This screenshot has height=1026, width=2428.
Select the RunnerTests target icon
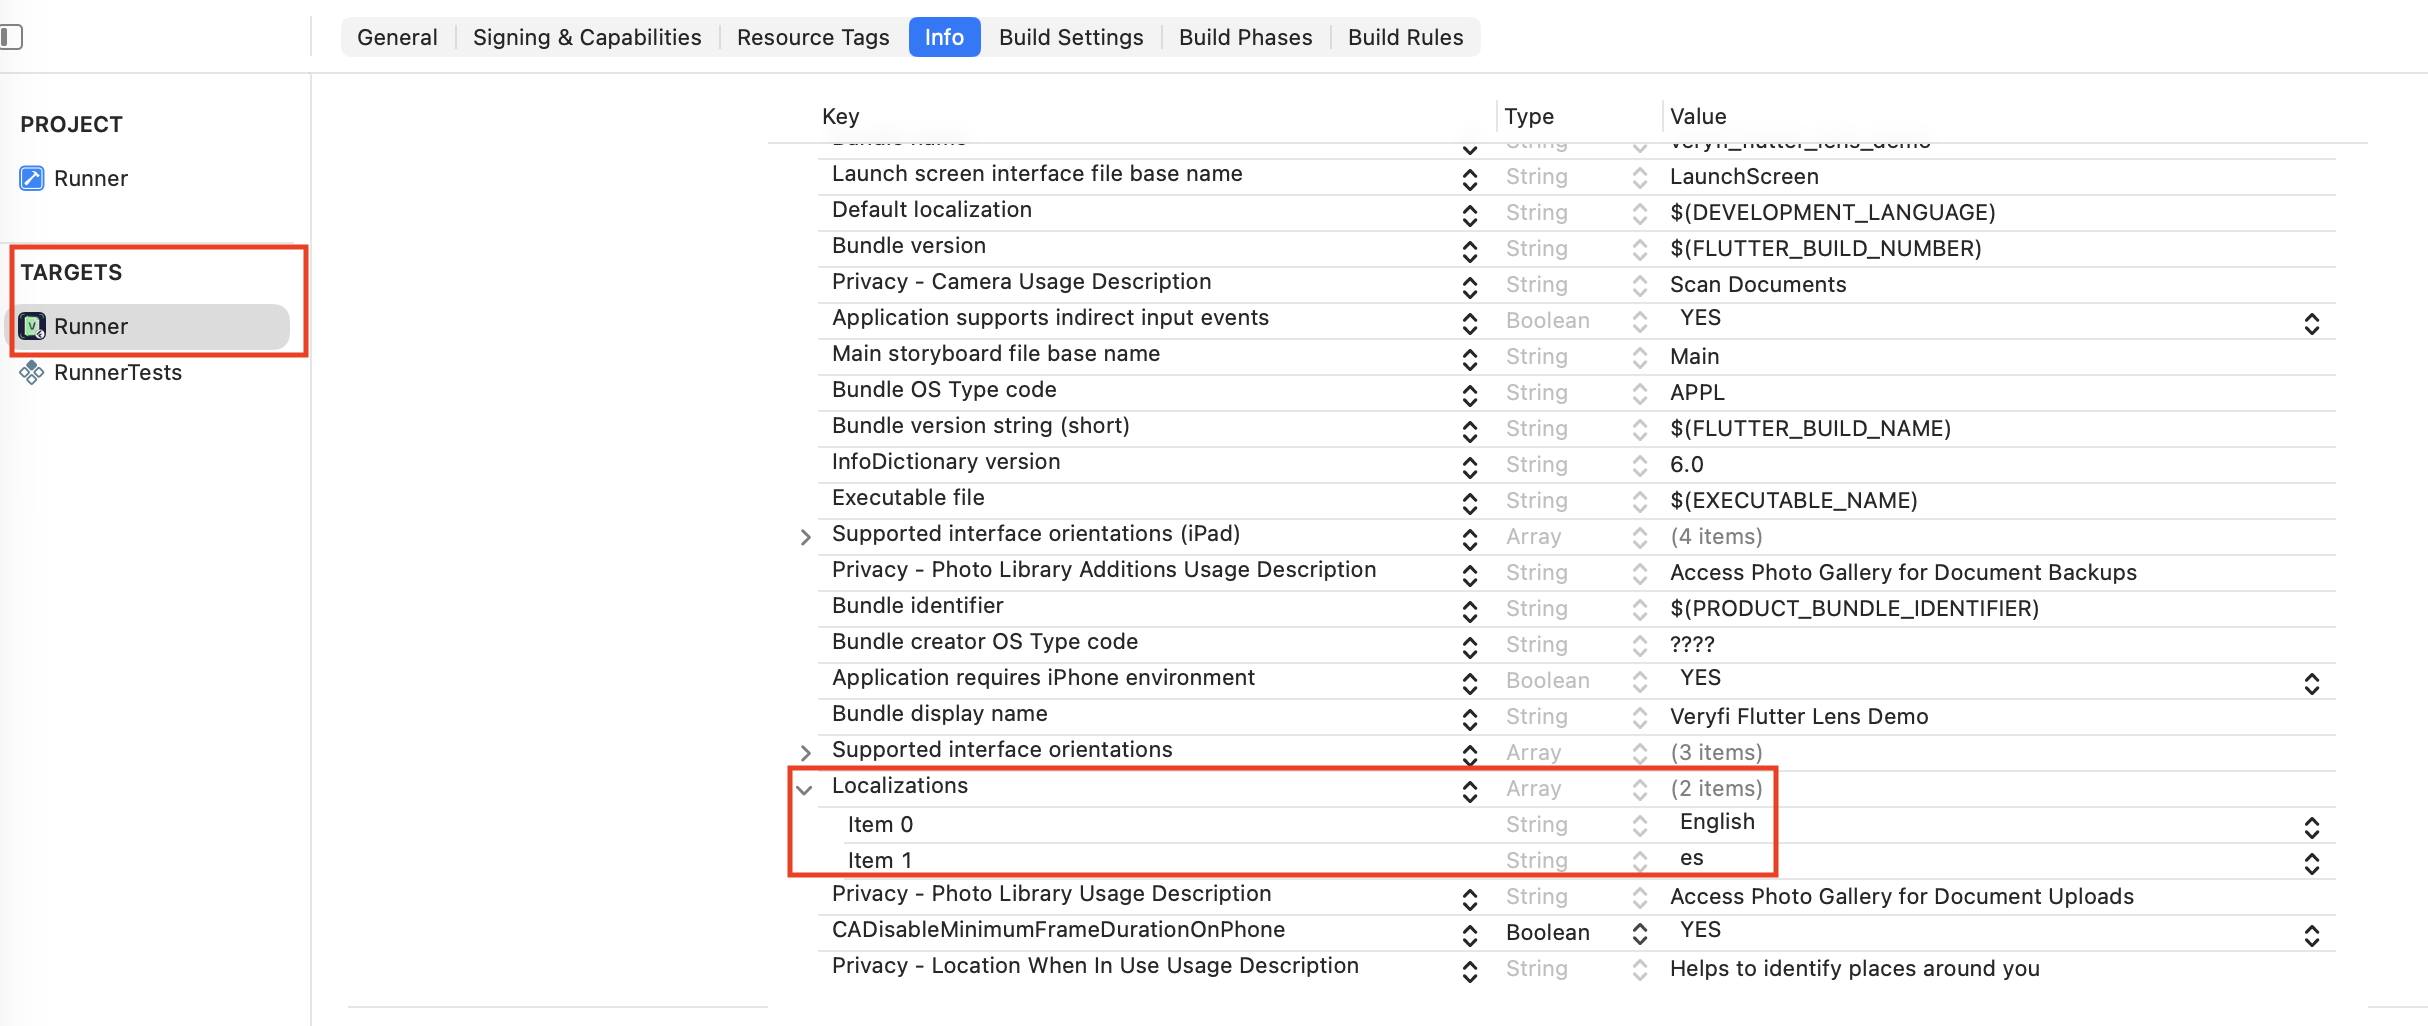click(x=32, y=372)
